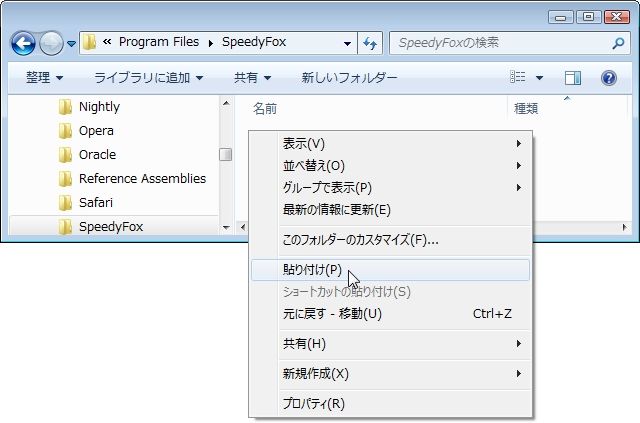Open recent pages dropdown next to Forward
The width and height of the screenshot is (640, 423).
click(x=71, y=43)
